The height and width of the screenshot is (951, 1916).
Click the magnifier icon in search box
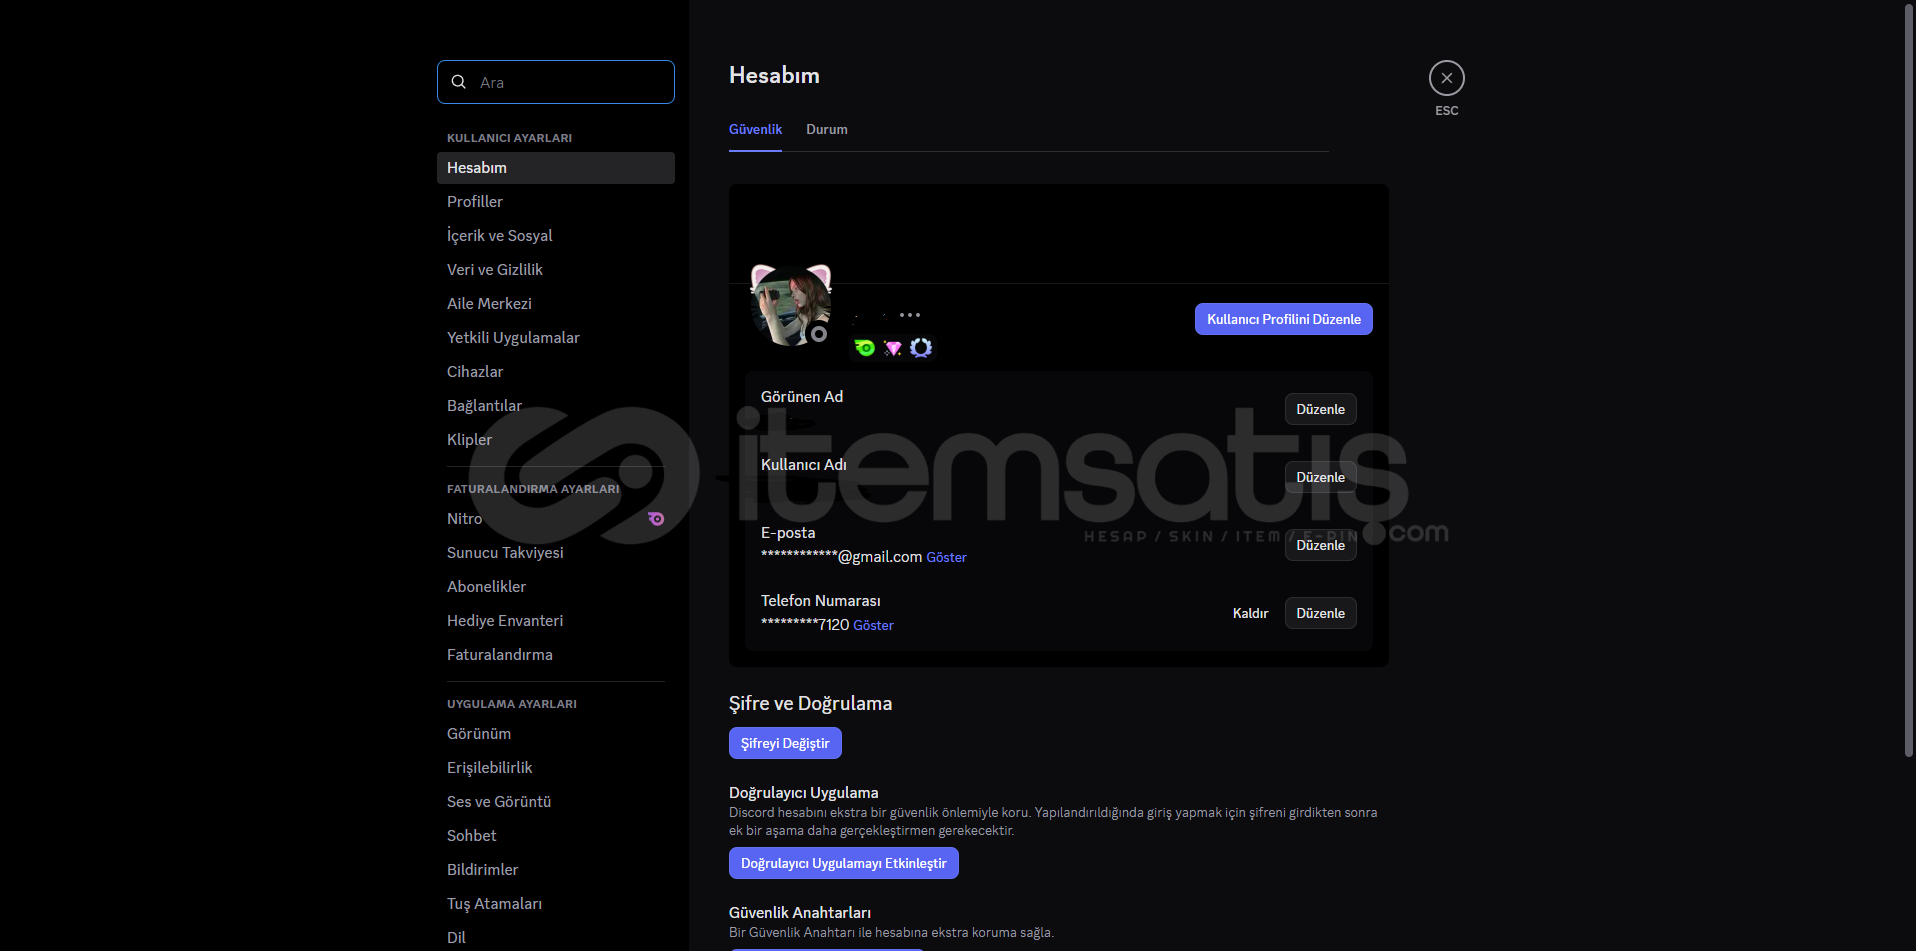(x=459, y=82)
